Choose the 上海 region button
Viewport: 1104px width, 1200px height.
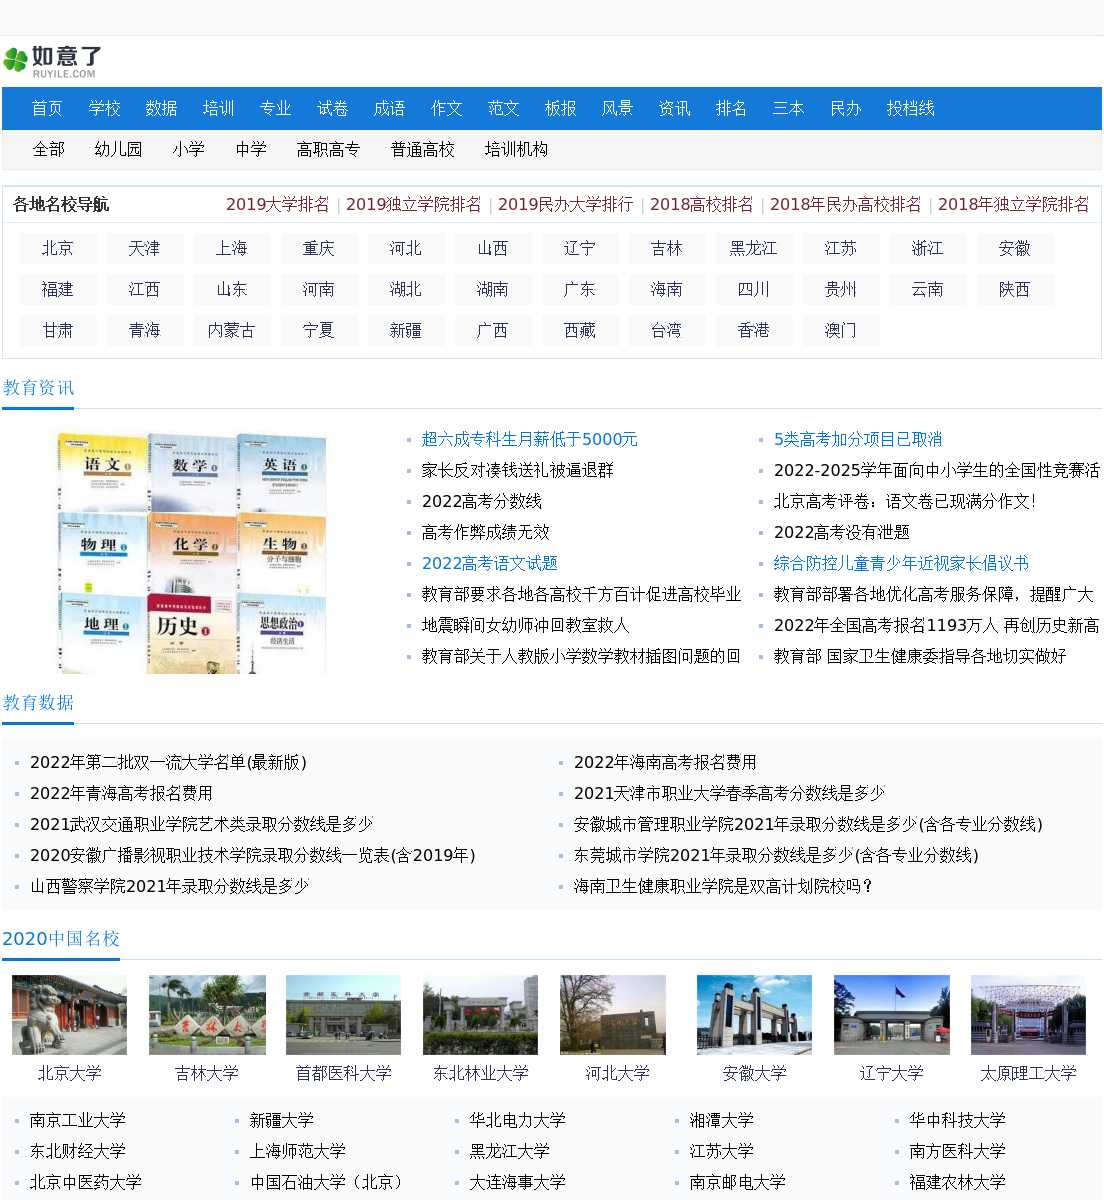tap(231, 248)
